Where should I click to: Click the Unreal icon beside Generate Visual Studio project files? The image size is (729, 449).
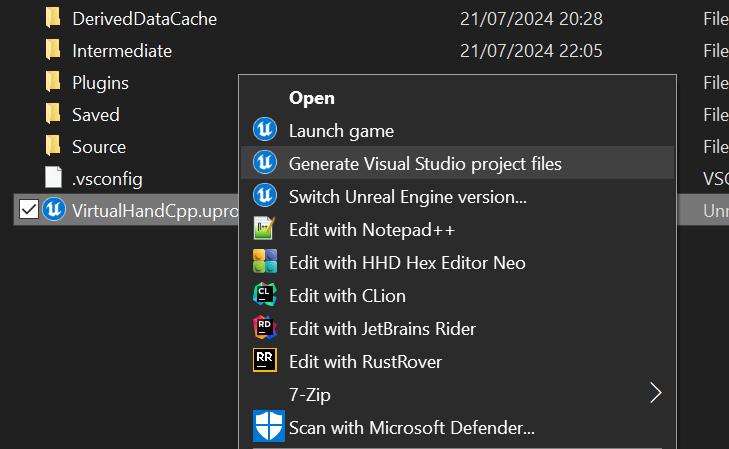click(265, 163)
